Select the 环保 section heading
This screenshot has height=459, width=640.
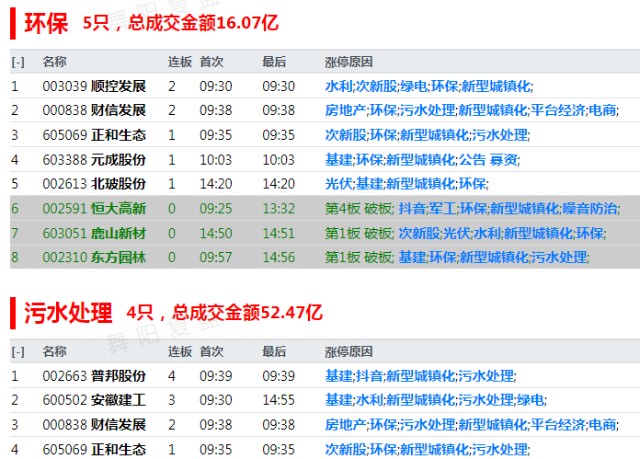pos(46,23)
